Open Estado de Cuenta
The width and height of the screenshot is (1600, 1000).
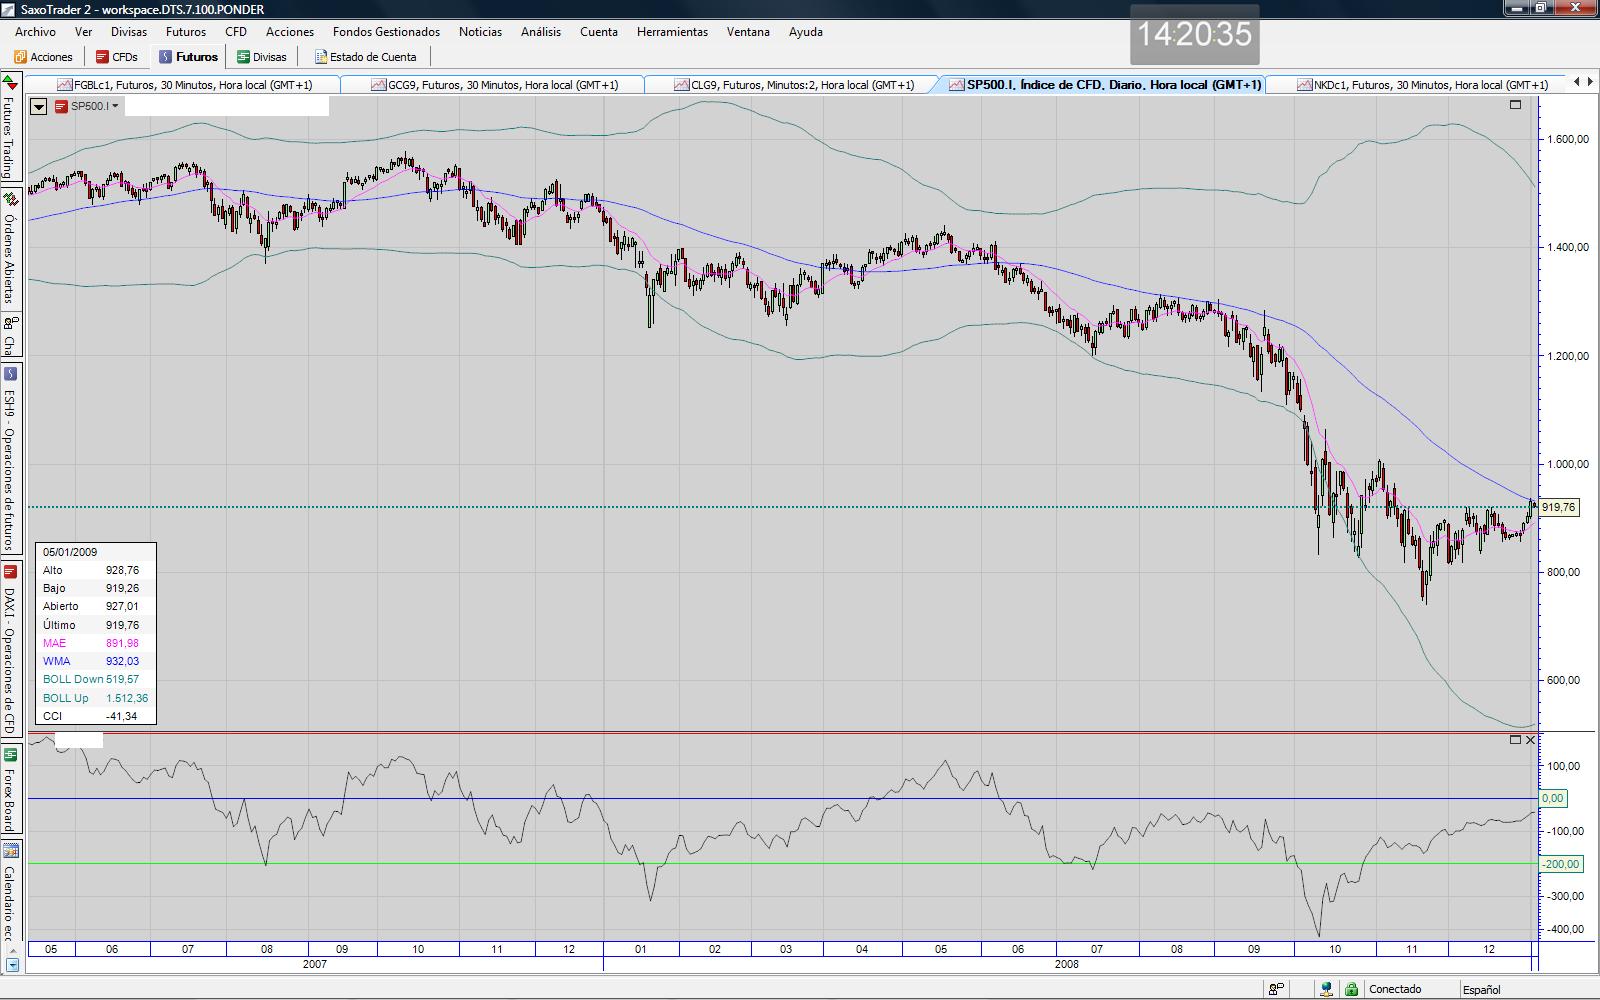click(365, 57)
